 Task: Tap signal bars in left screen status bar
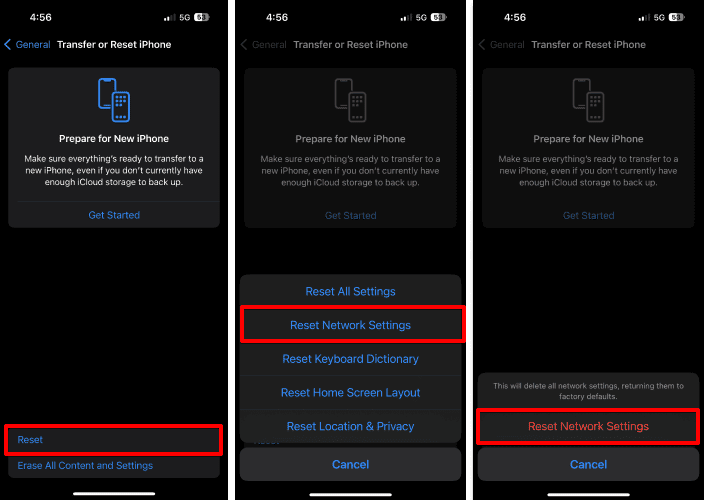170,18
